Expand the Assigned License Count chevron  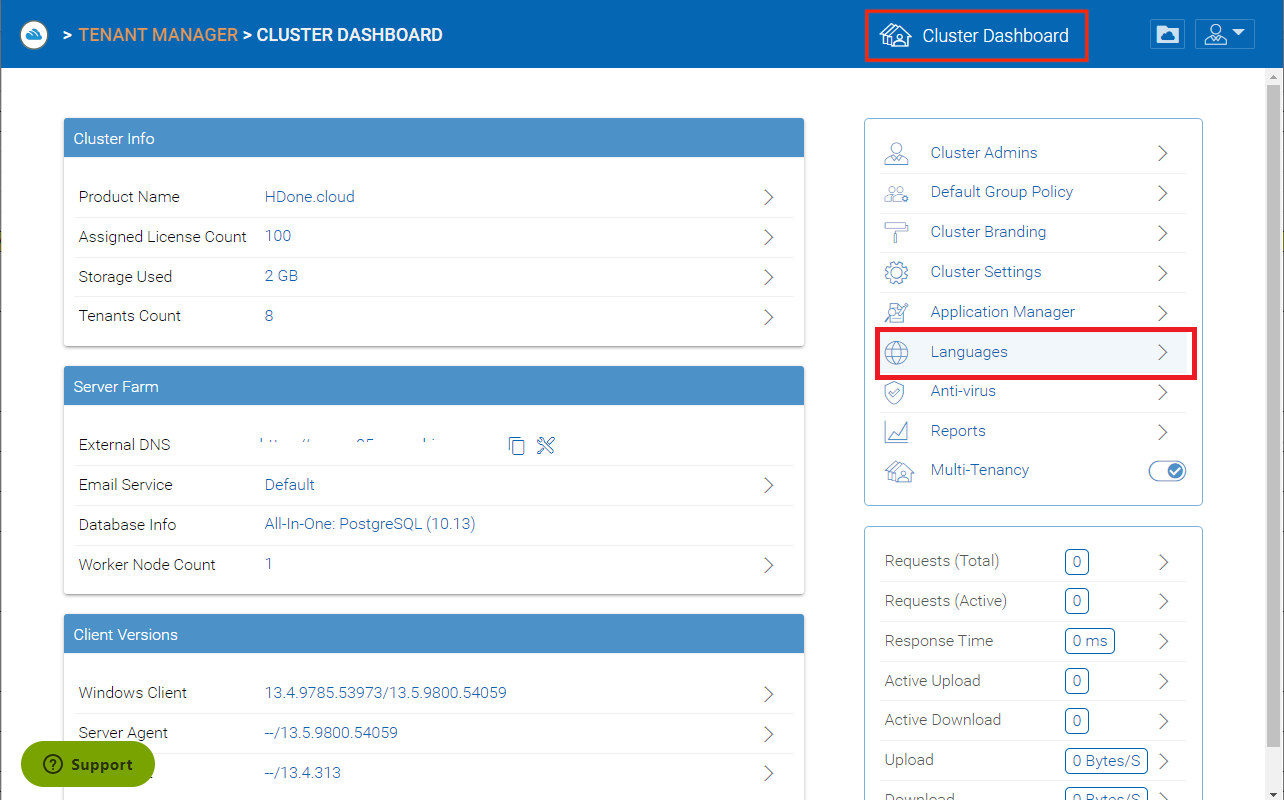[x=769, y=237]
